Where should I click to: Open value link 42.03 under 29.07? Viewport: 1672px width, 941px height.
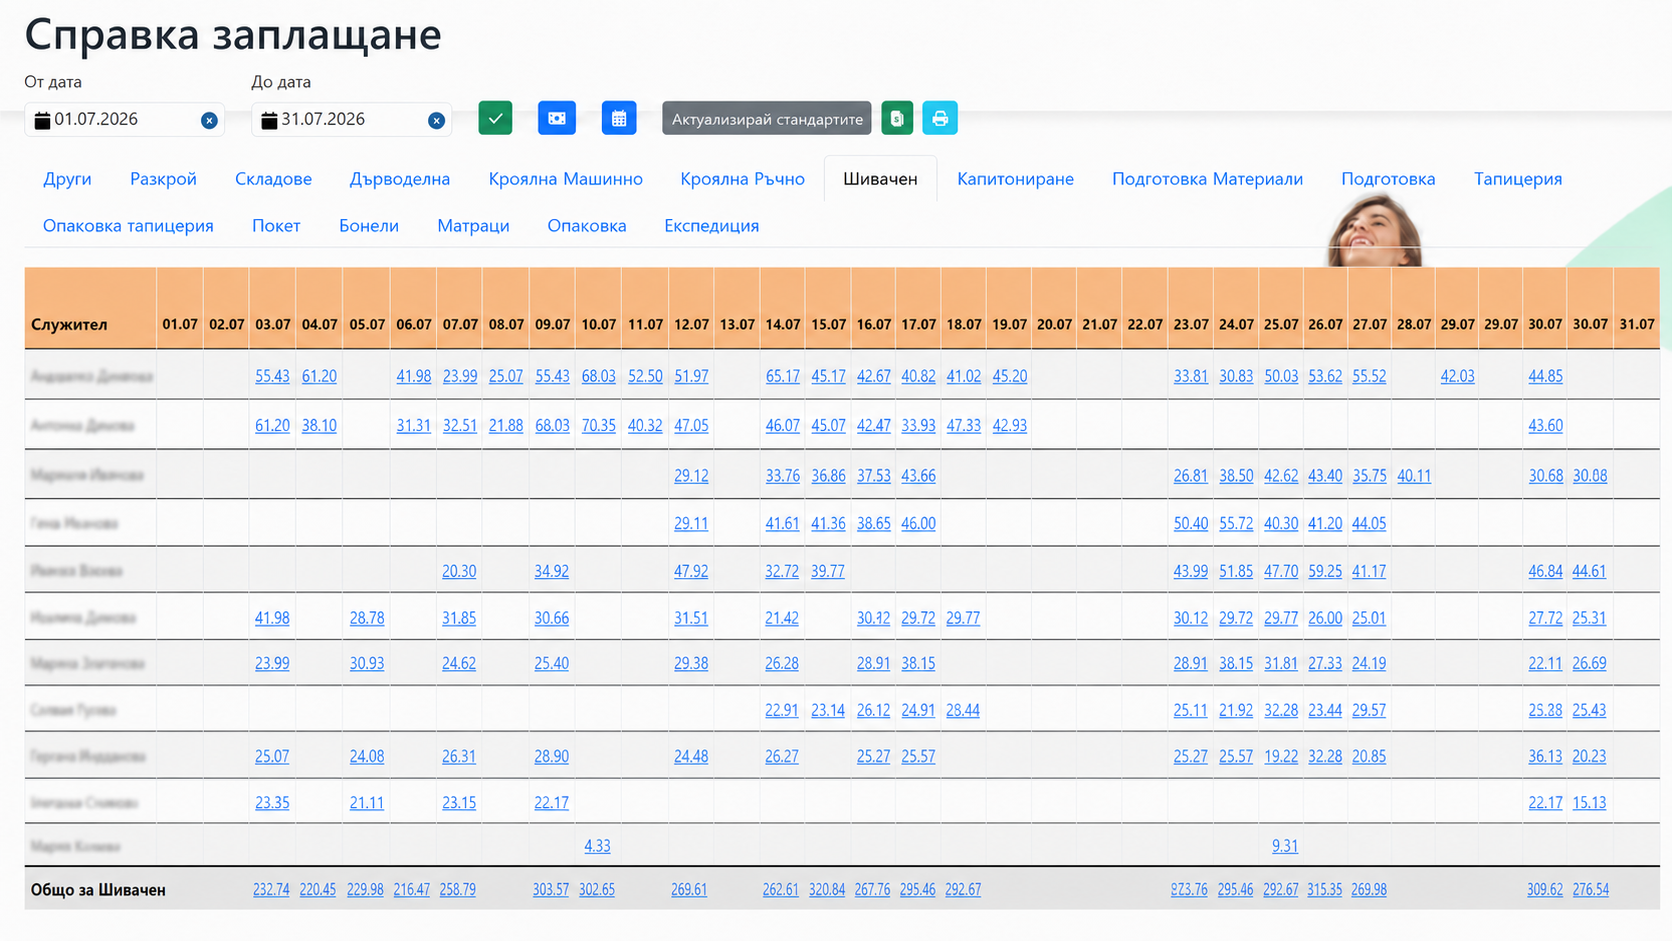coord(1457,377)
